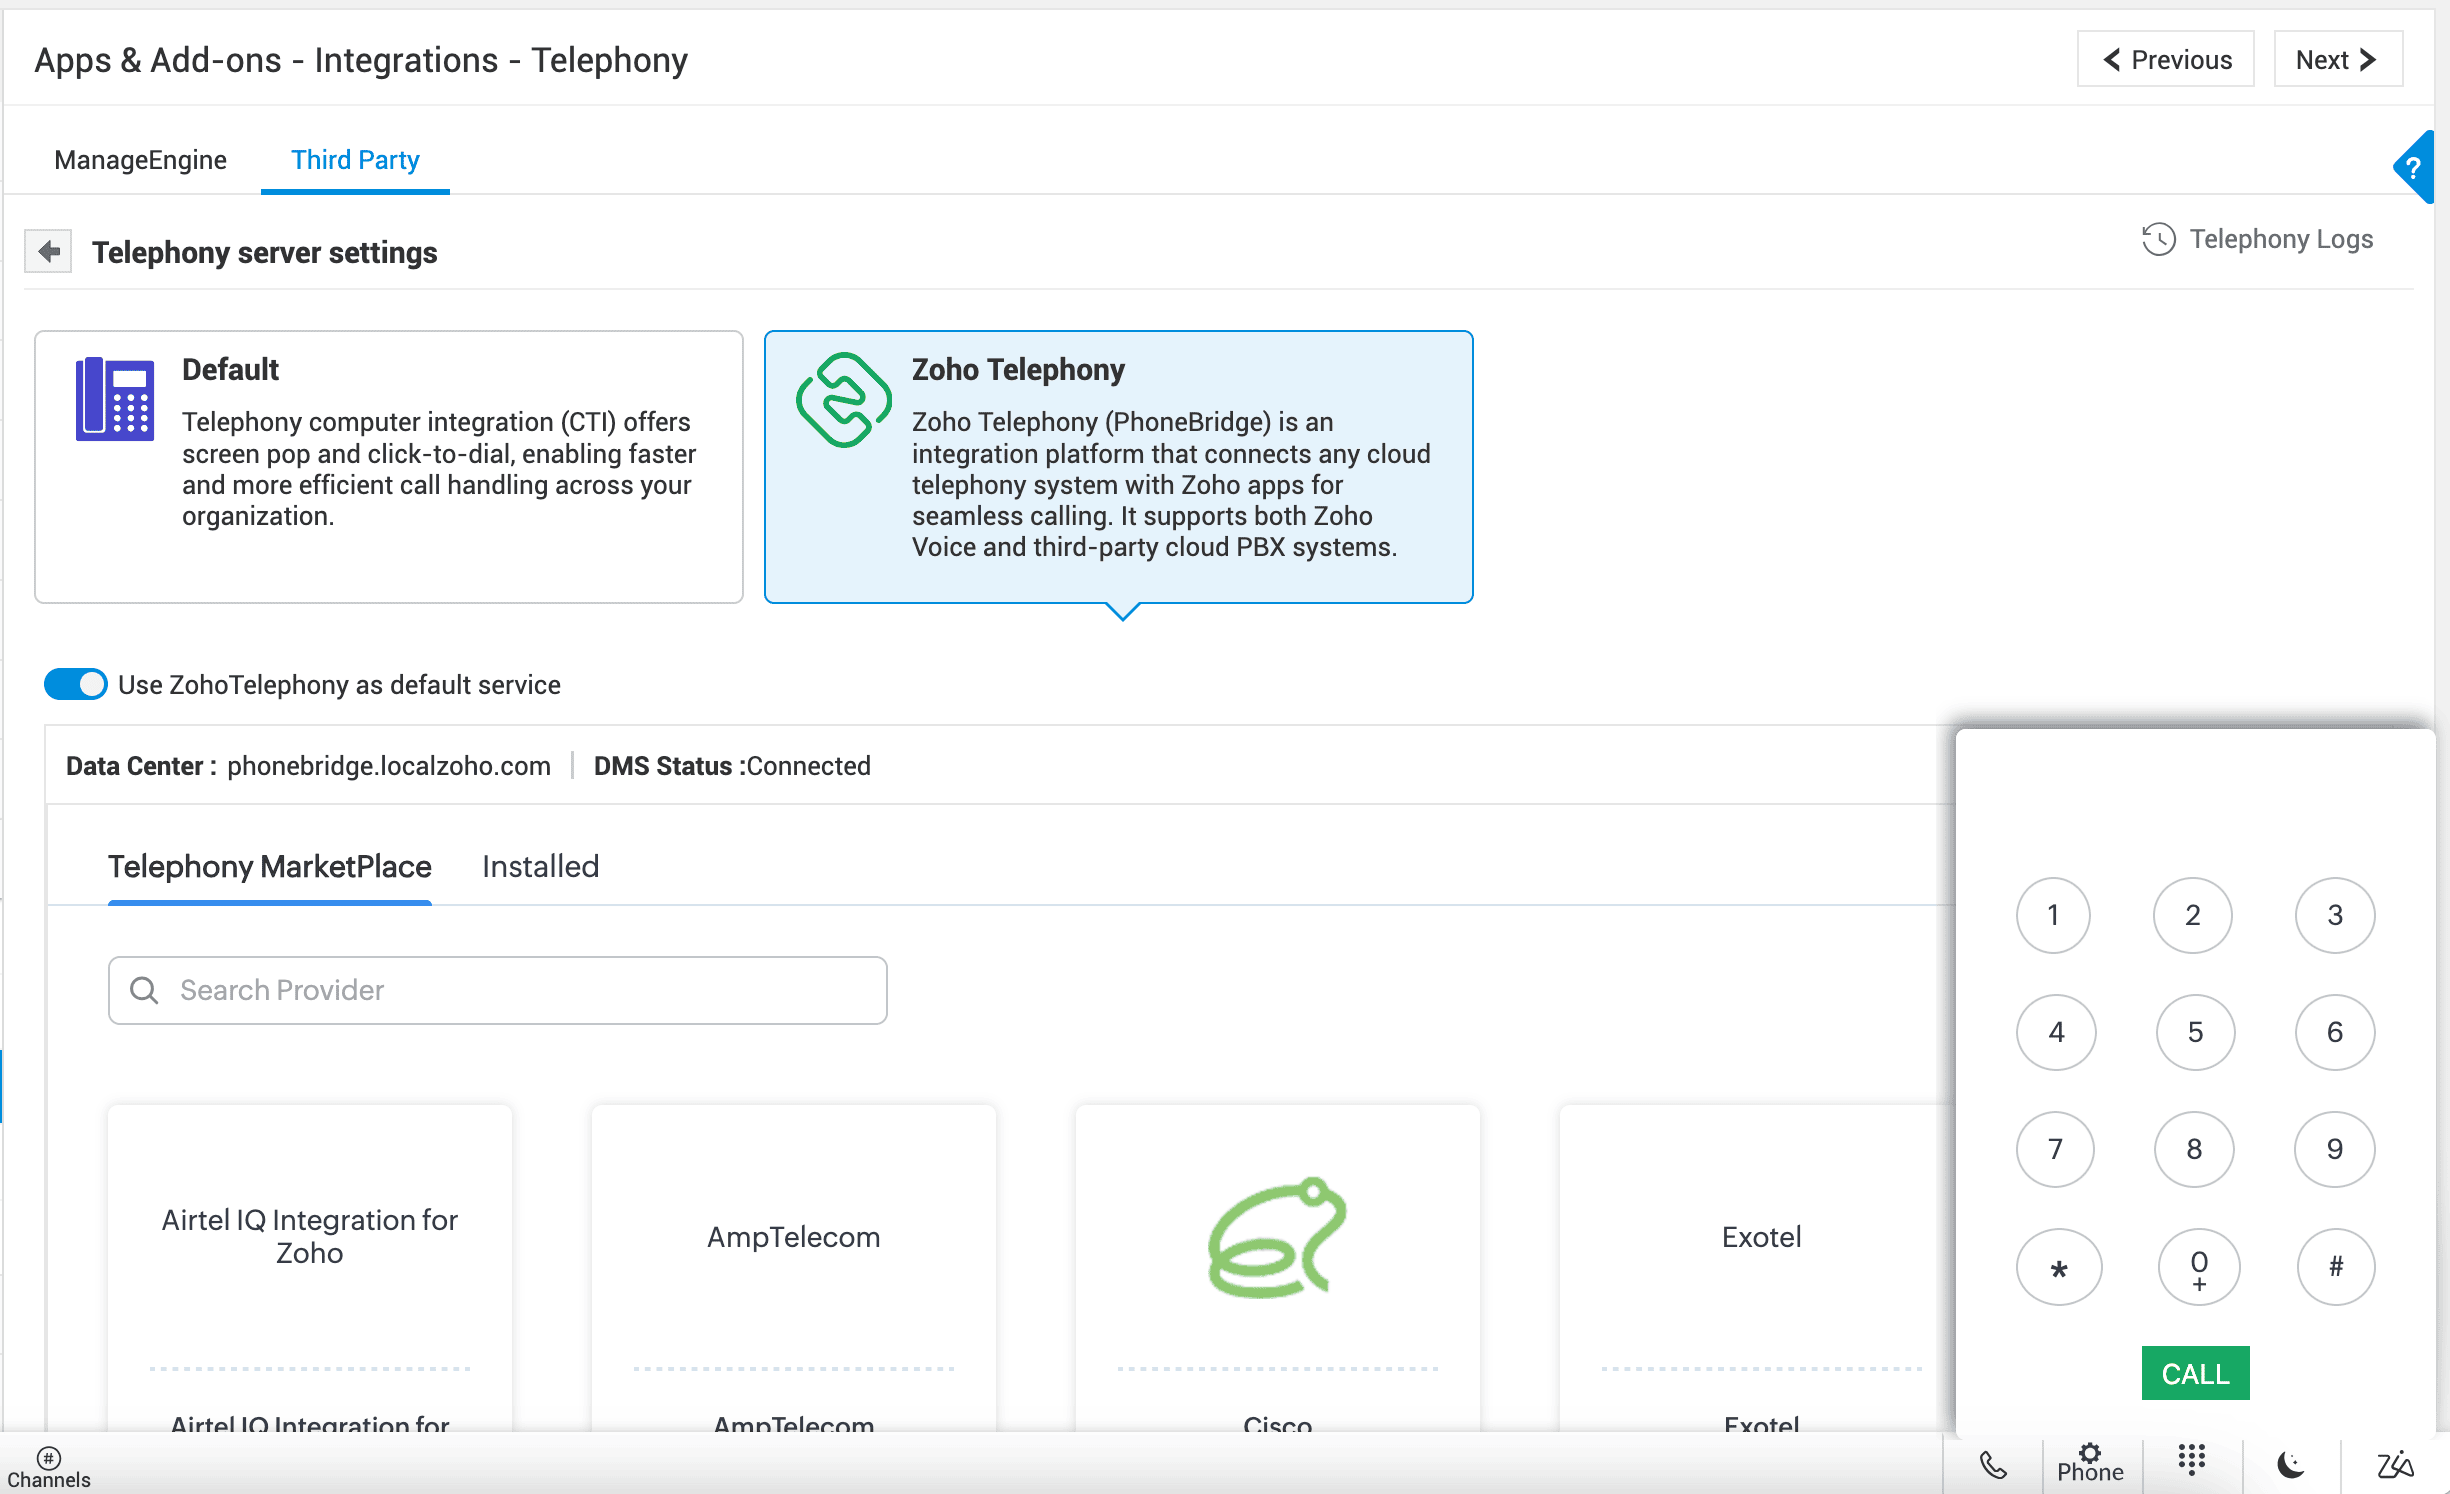The image size is (2450, 1494).
Task: Open the blue help question mark icon
Action: point(2414,167)
